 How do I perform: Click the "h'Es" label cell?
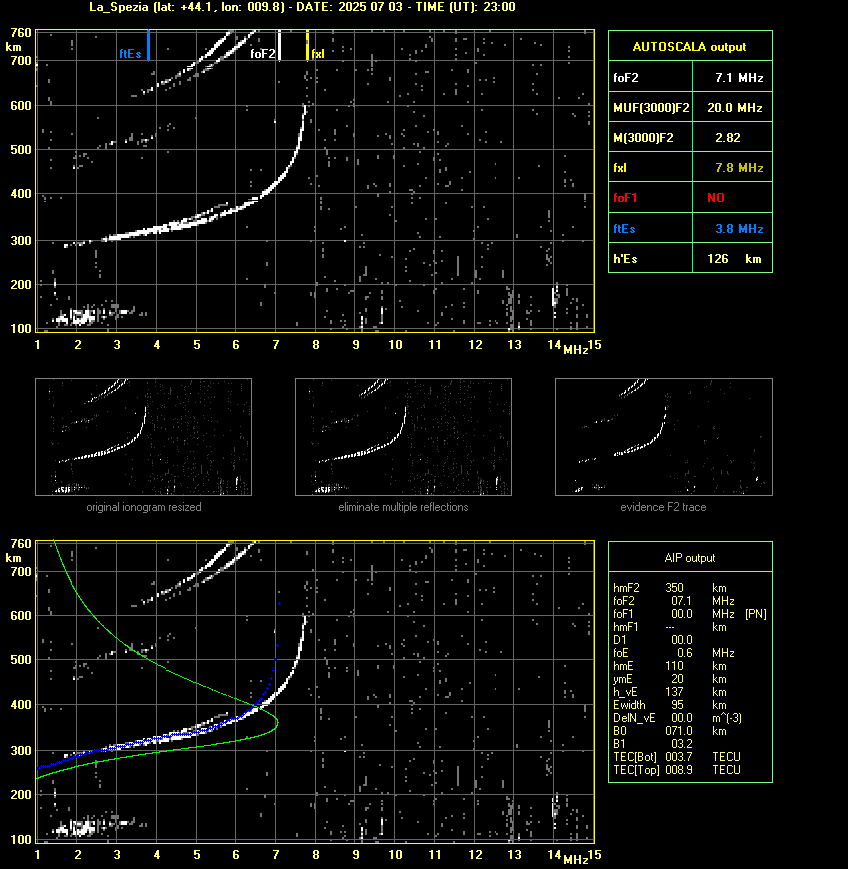651,258
